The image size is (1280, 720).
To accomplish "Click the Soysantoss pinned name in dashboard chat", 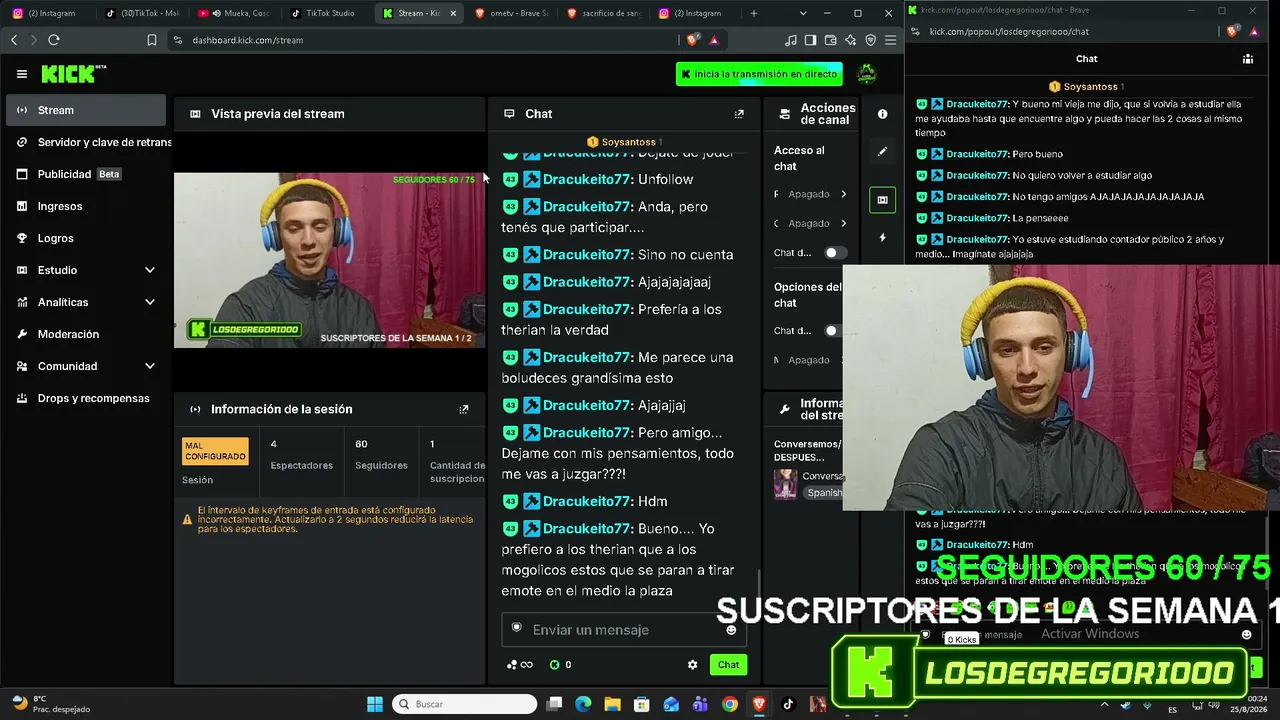I will [x=630, y=142].
